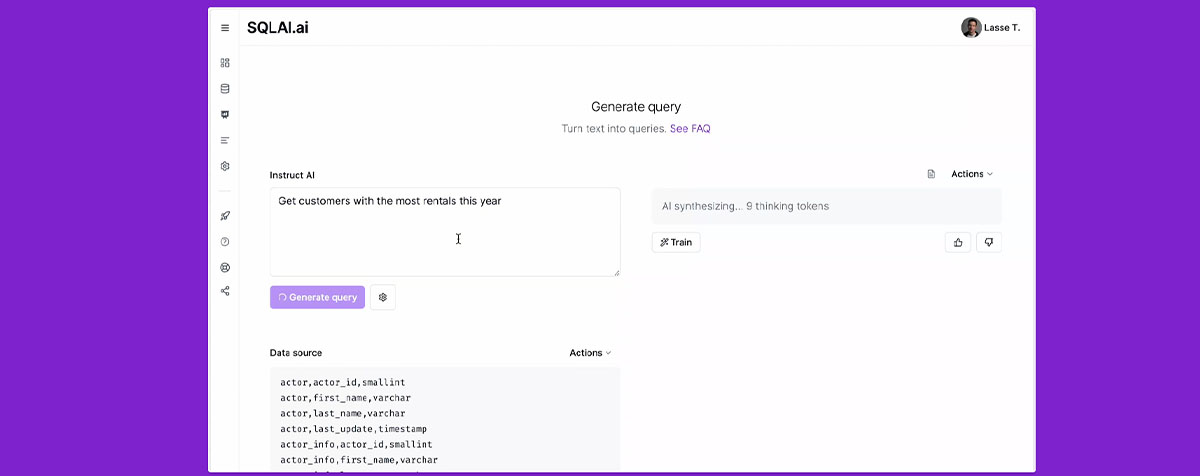The width and height of the screenshot is (1200, 476).
Task: Select the presentation board icon in sidebar
Action: coord(225,115)
